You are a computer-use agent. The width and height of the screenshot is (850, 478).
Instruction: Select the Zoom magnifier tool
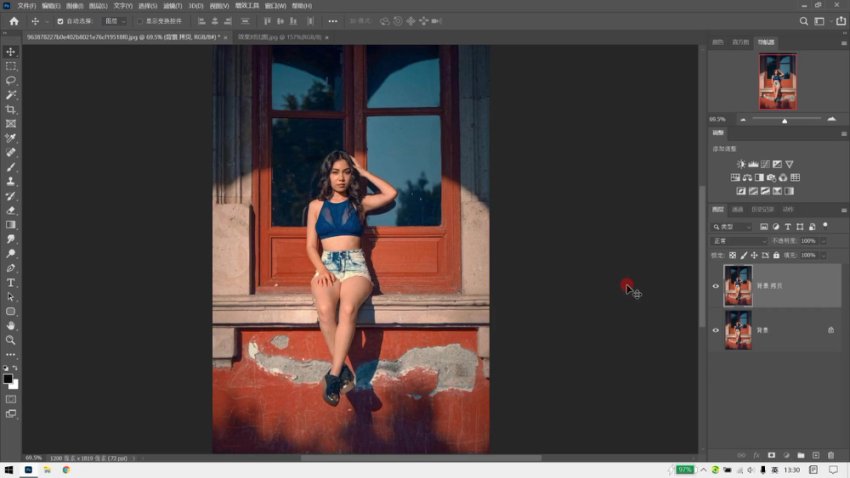(11, 340)
